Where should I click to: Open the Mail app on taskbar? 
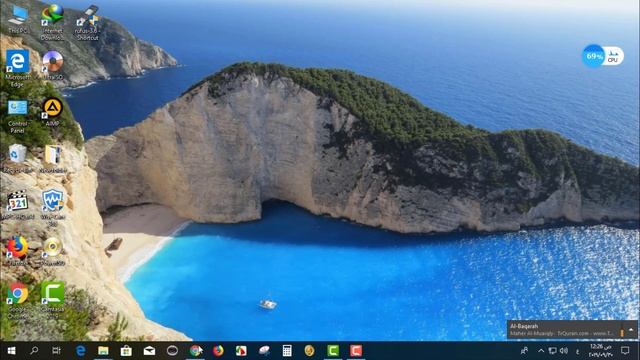[149, 351]
